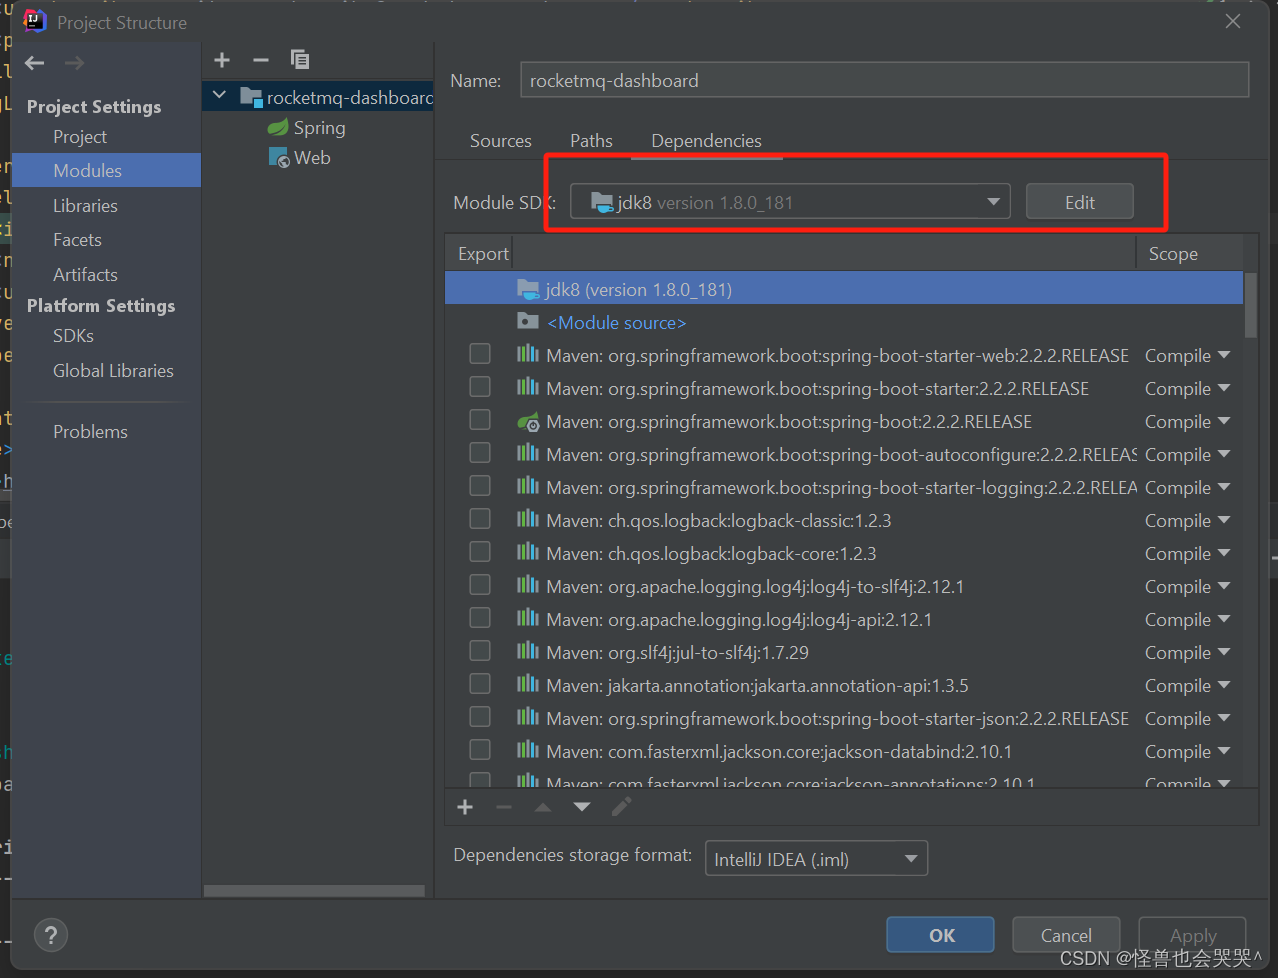The image size is (1278, 978).
Task: Click the rocketmq-dashboard module folder icon
Action: click(x=251, y=97)
